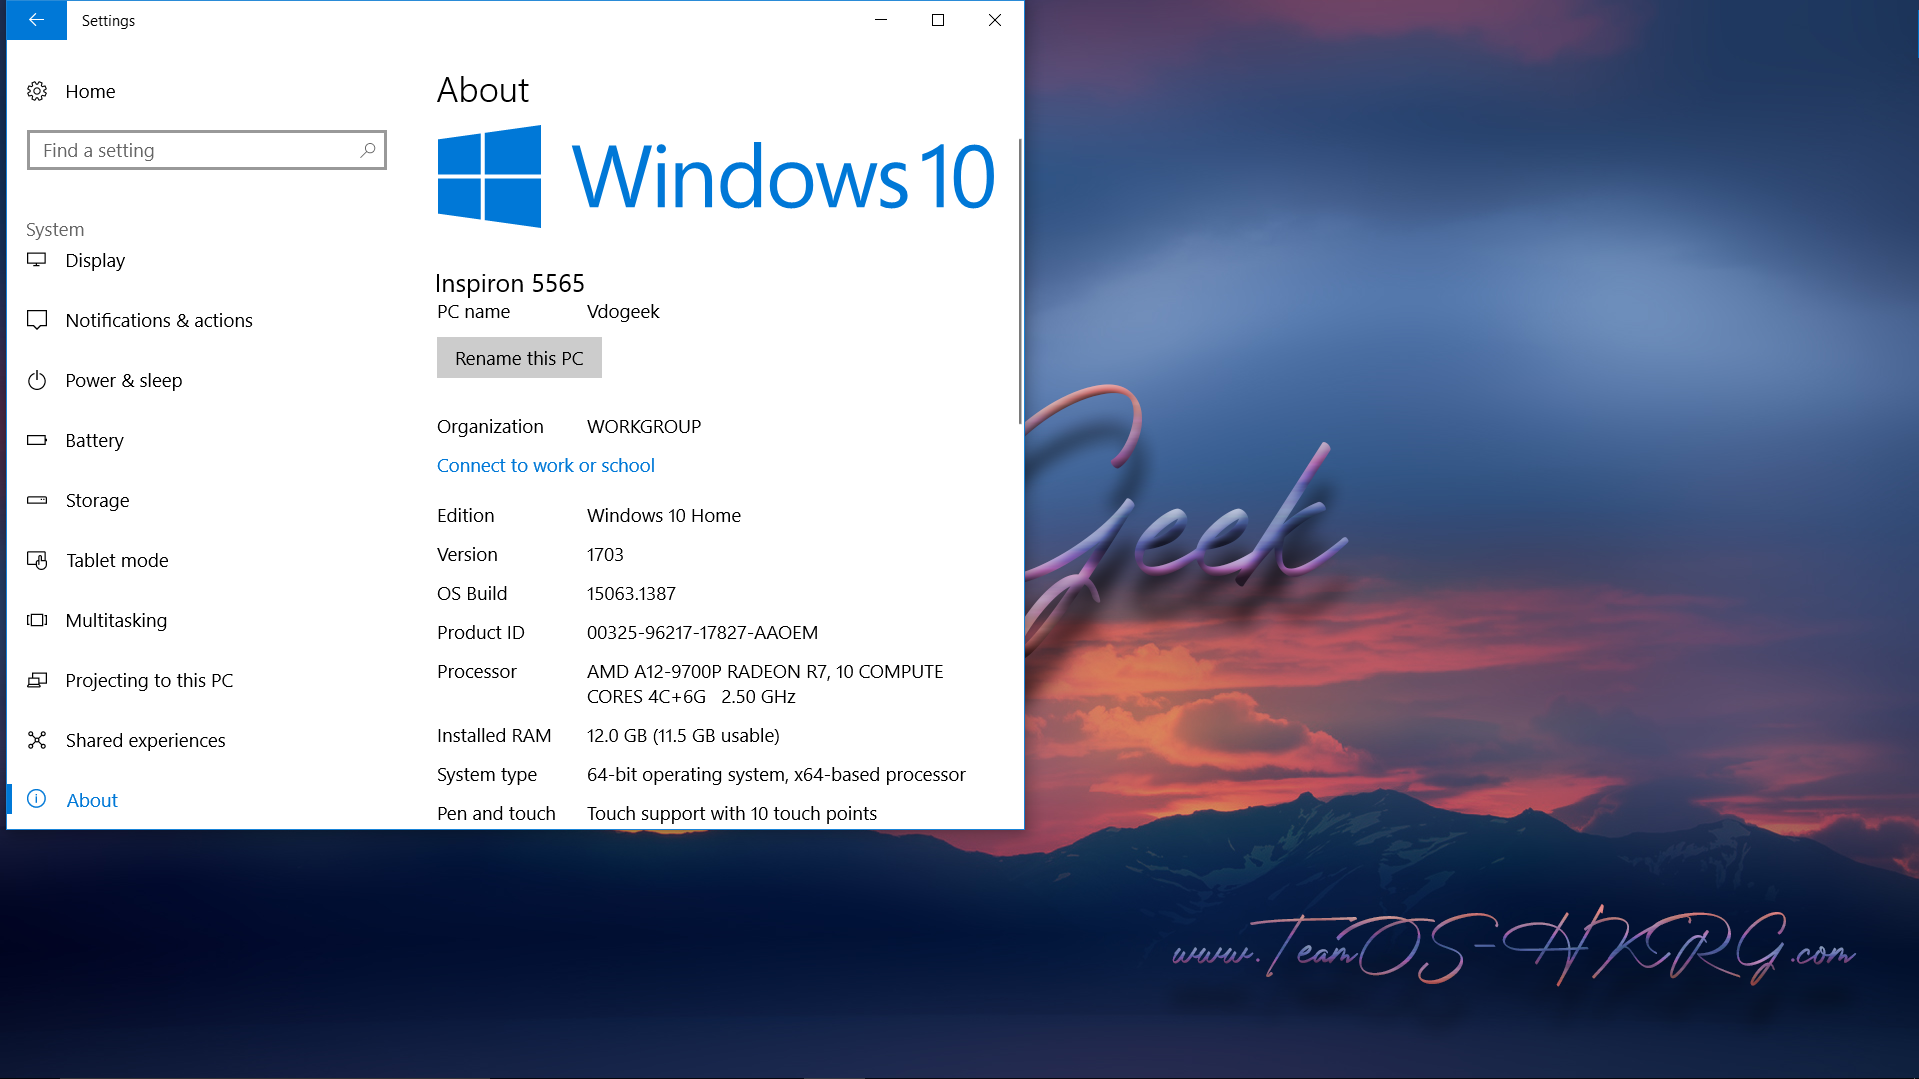Image resolution: width=1919 pixels, height=1079 pixels.
Task: Click the Power & sleep icon
Action: point(37,380)
